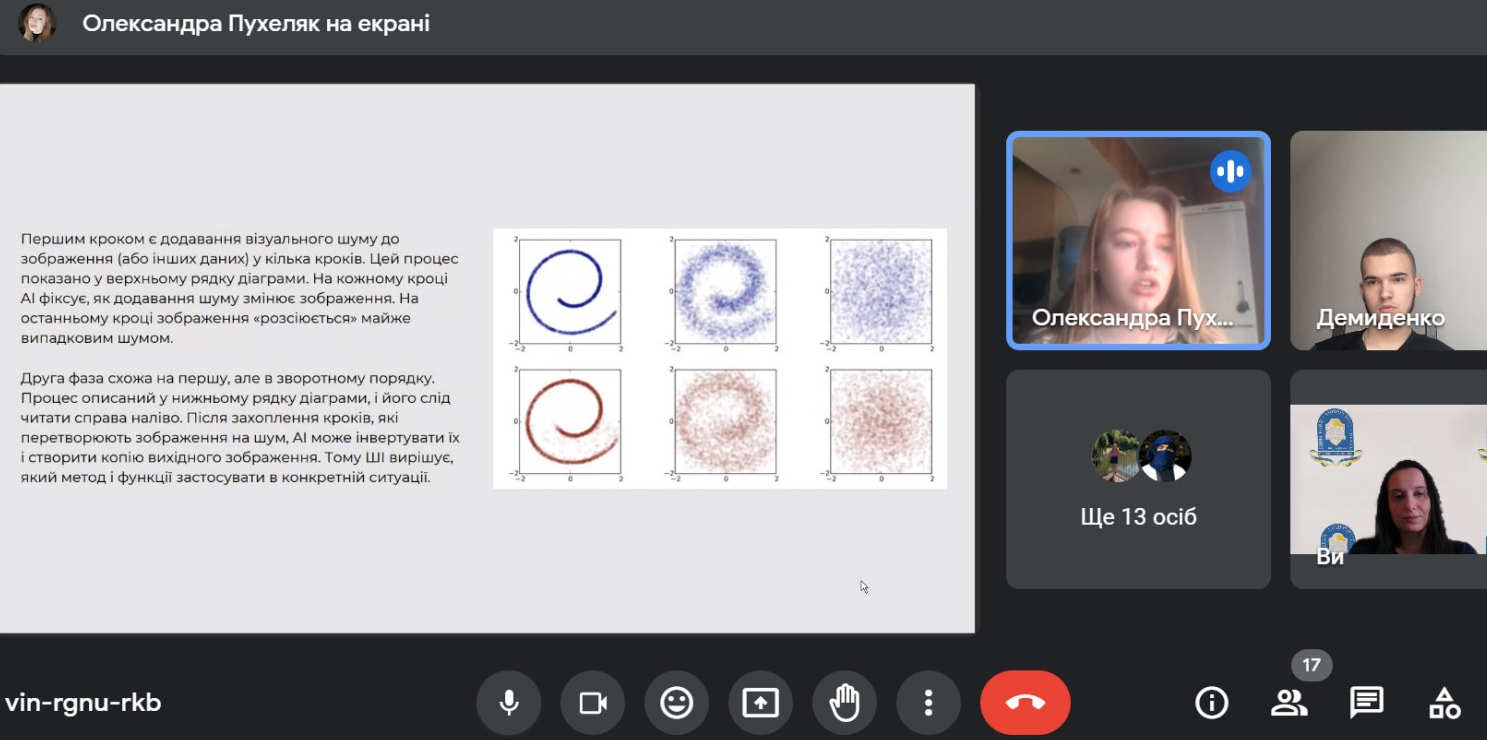The image size is (1487, 740).
Task: Select Демиденко's video tile
Action: pyautogui.click(x=1388, y=240)
